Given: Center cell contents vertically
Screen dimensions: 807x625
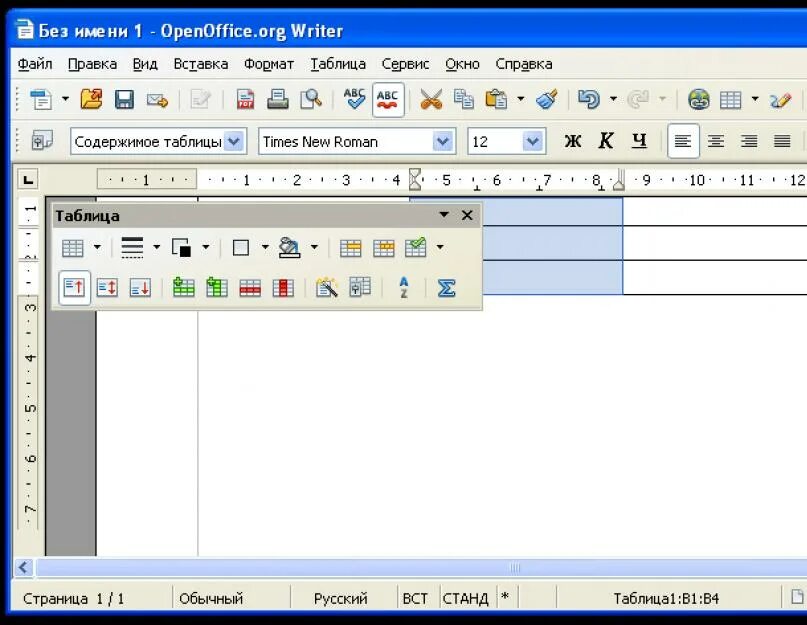Looking at the screenshot, I should click(107, 287).
